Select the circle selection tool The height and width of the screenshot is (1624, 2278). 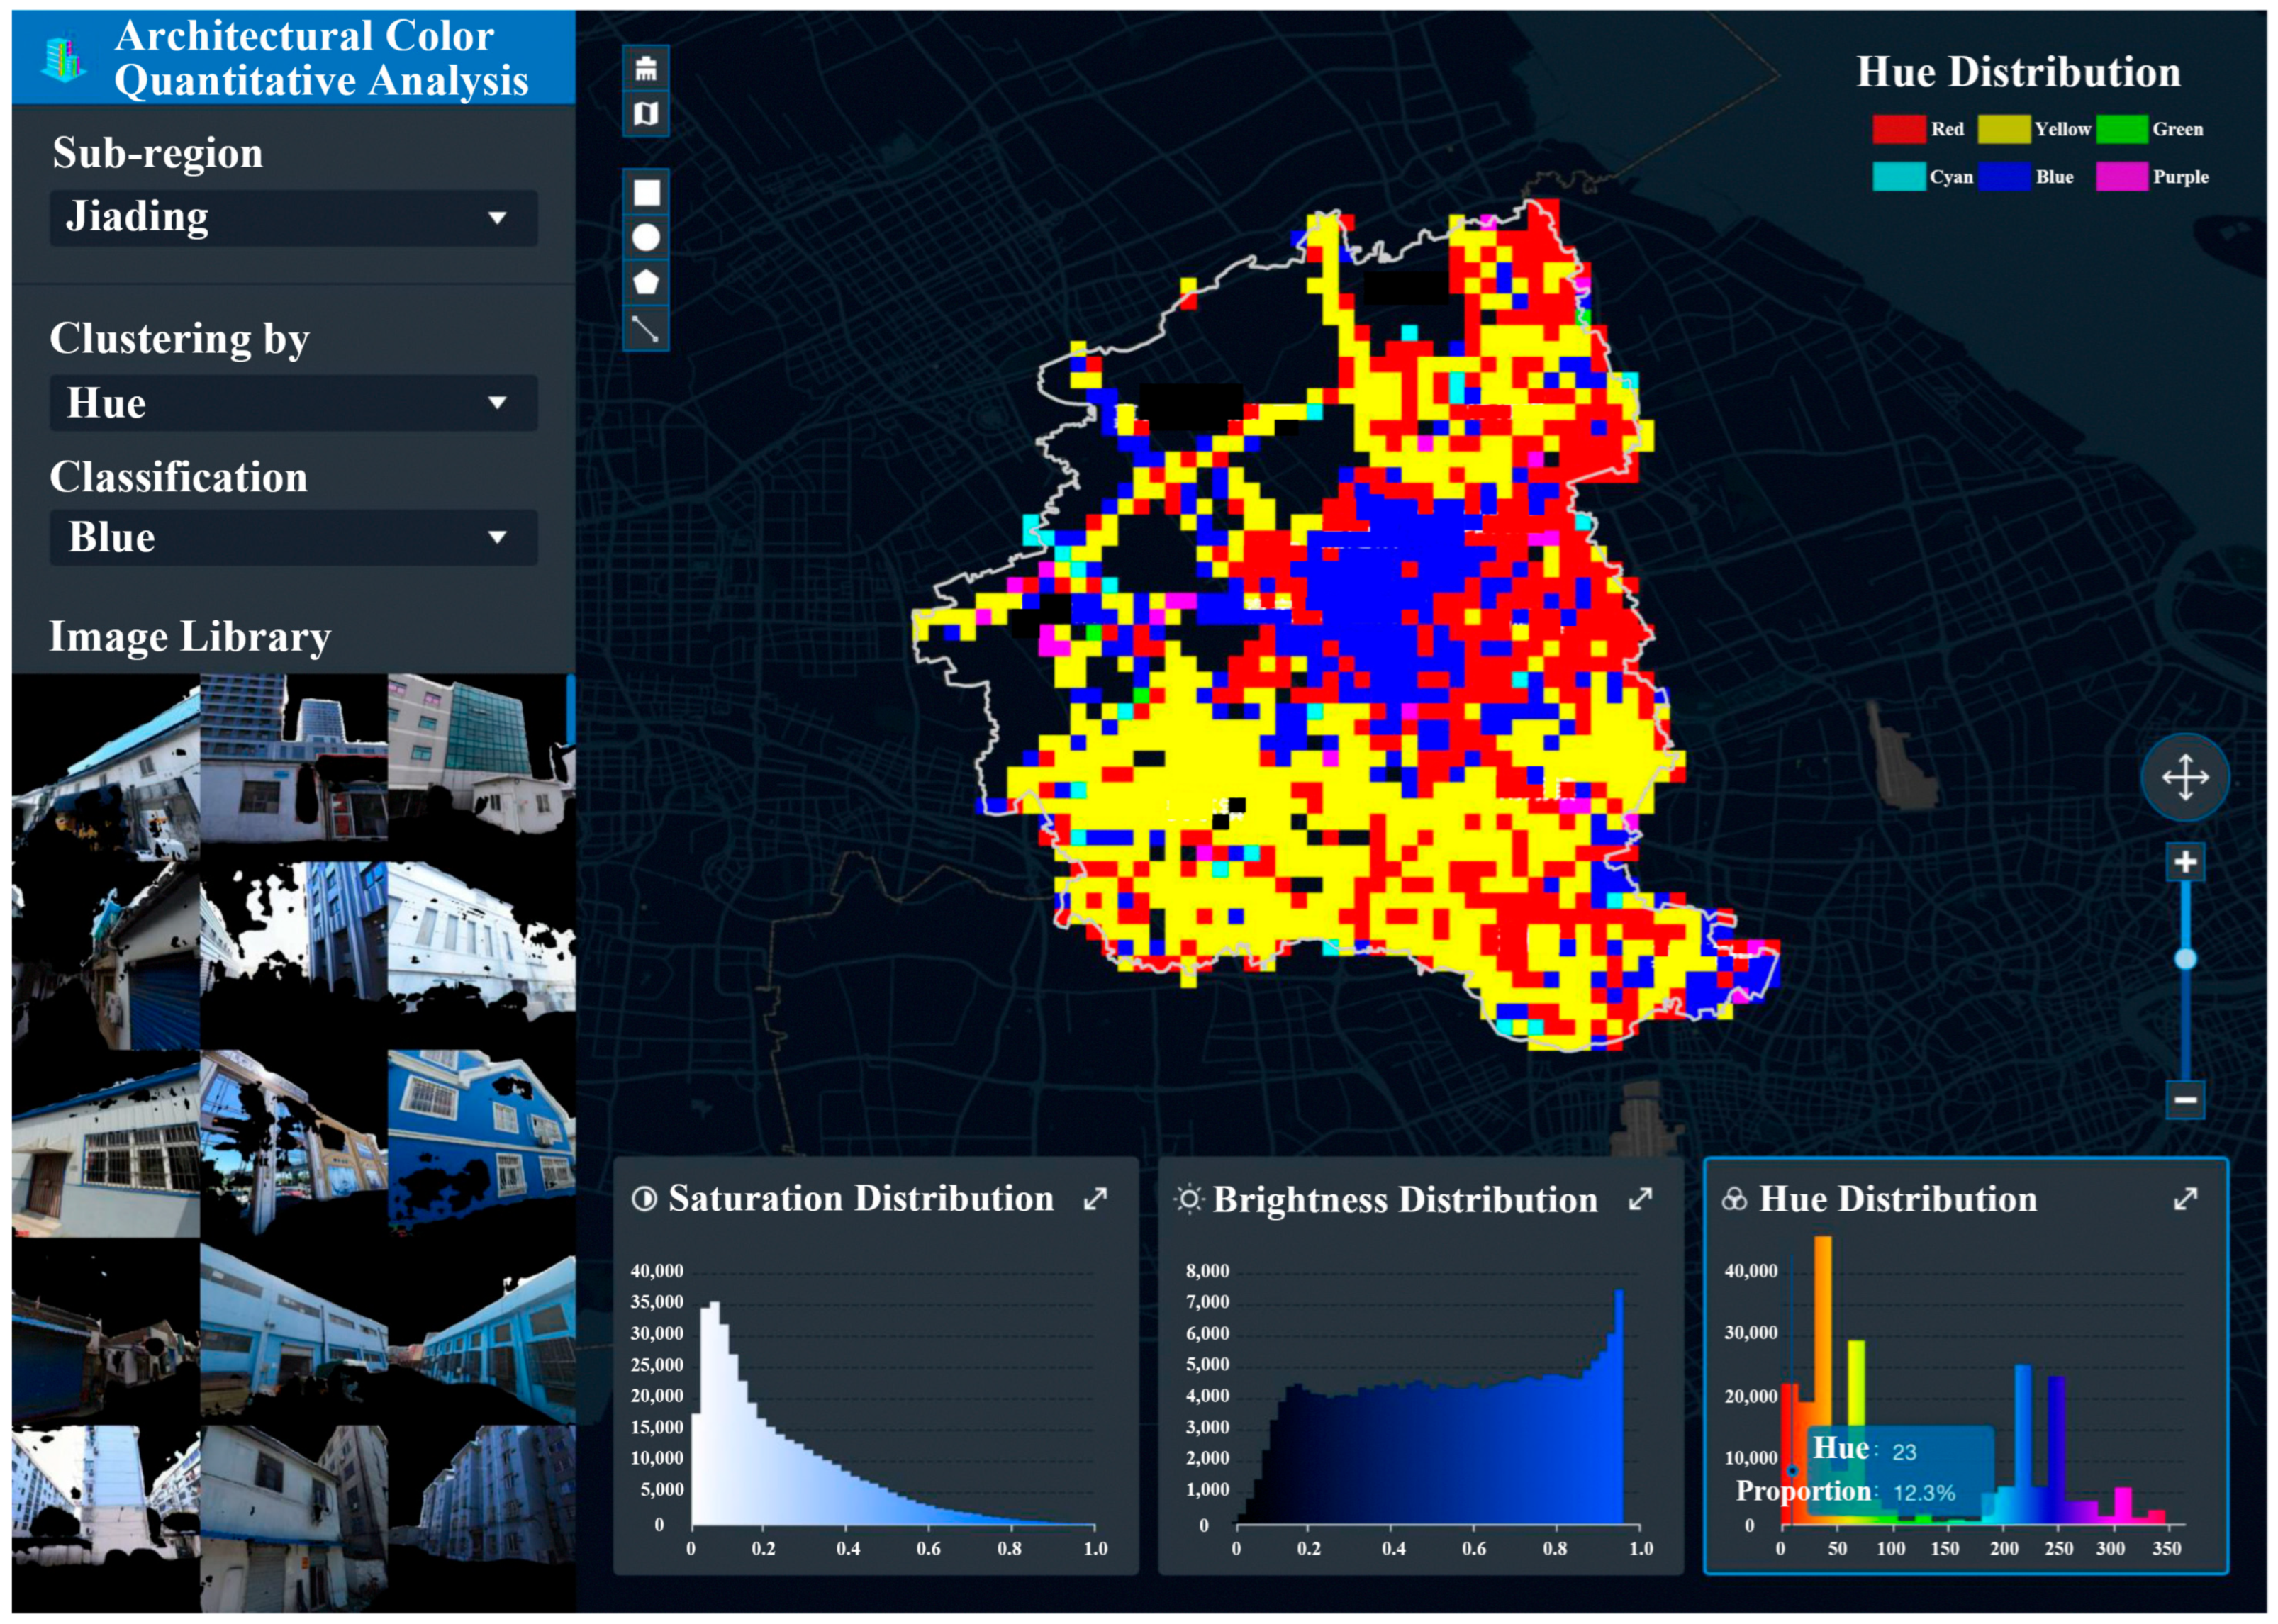pos(646,237)
